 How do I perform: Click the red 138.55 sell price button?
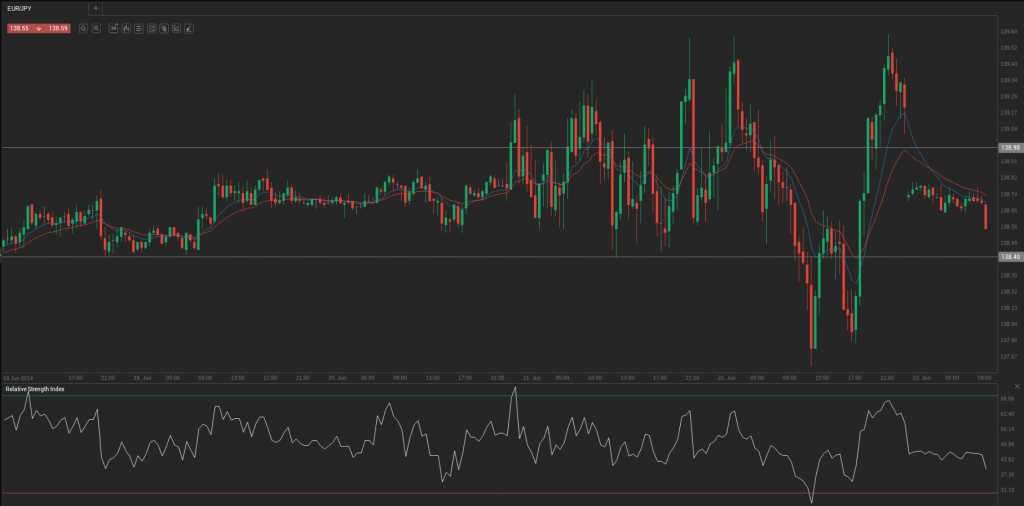click(x=21, y=28)
